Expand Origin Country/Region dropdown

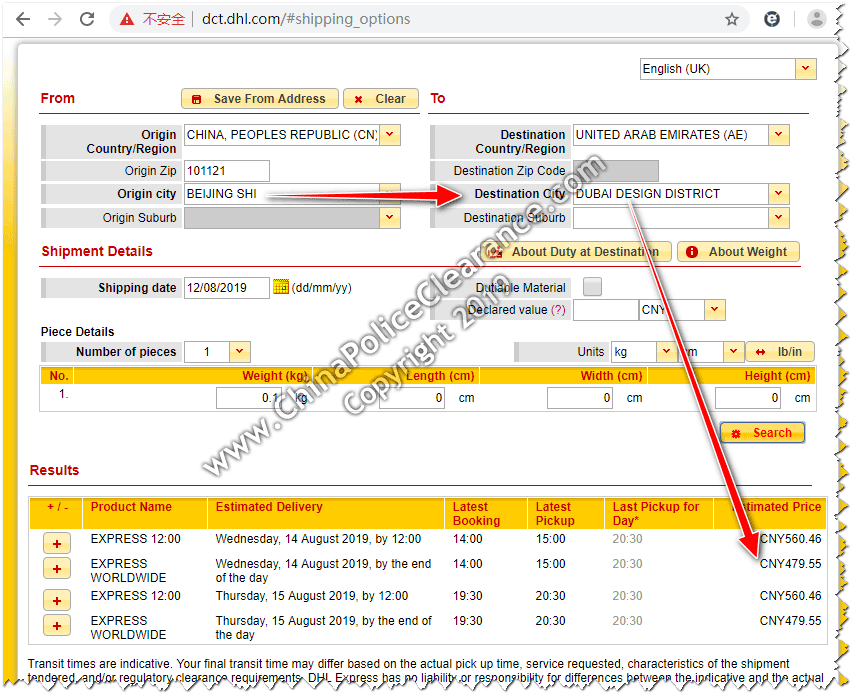[x=390, y=135]
